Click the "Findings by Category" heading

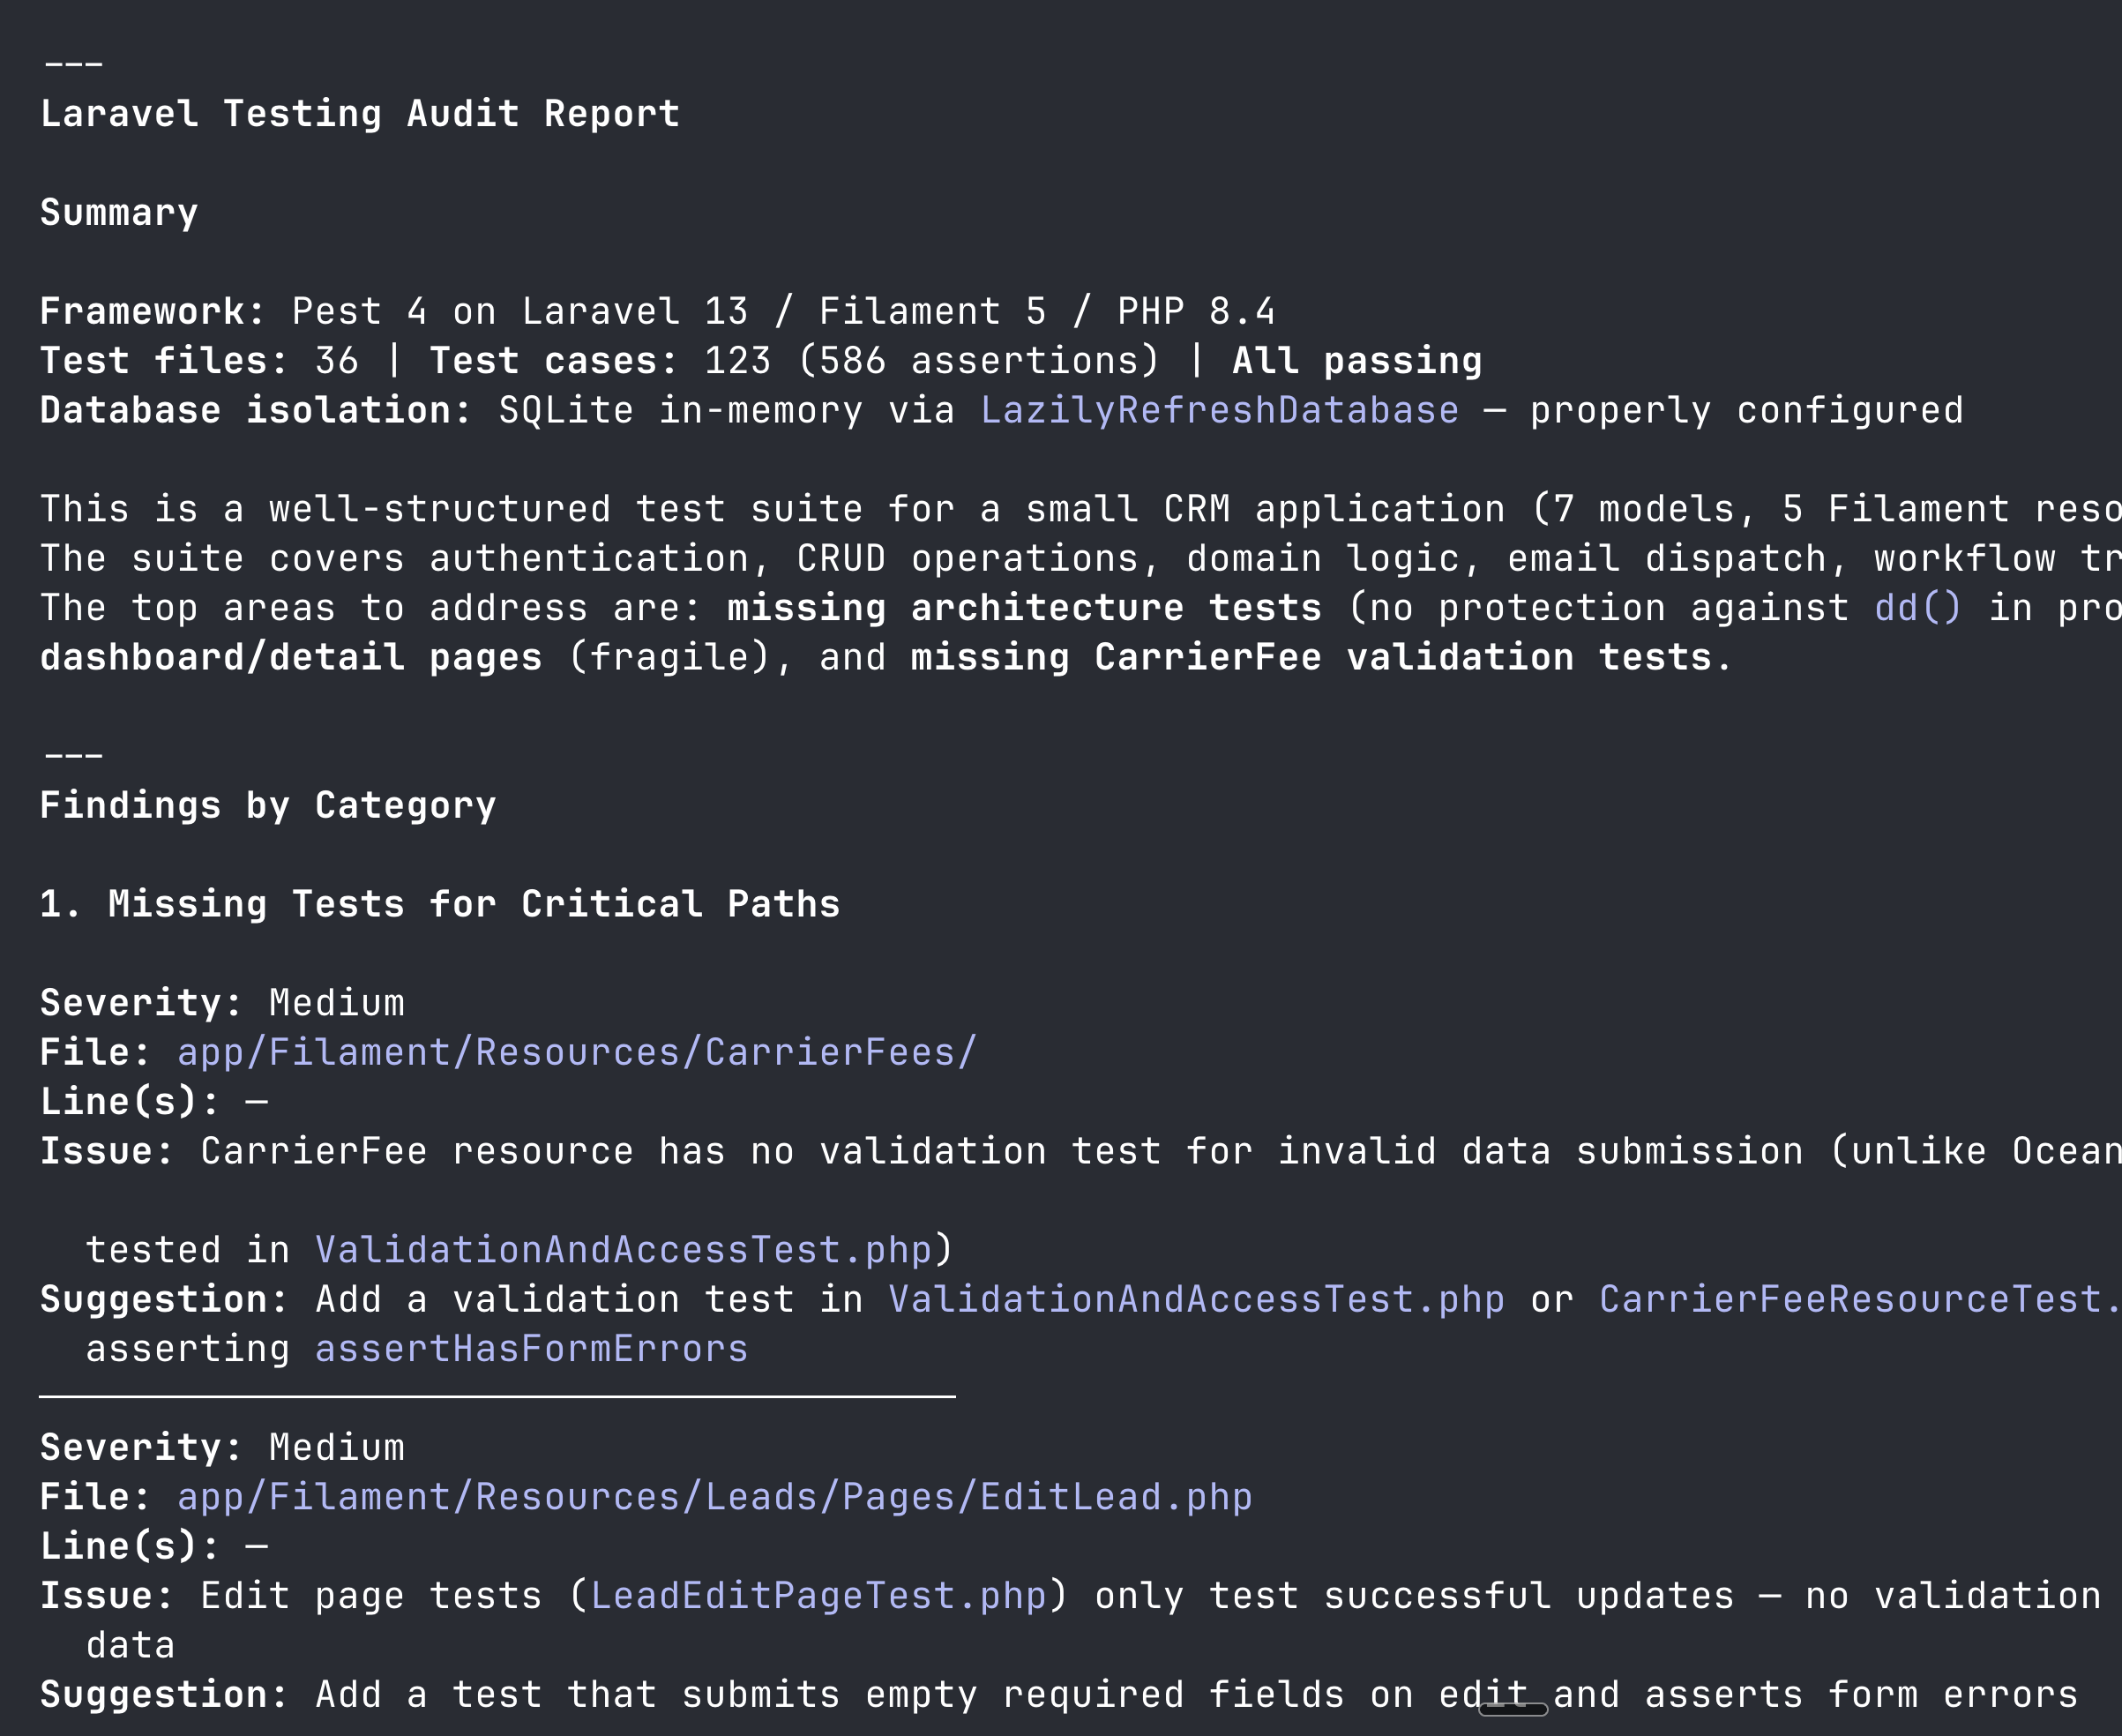[x=268, y=806]
